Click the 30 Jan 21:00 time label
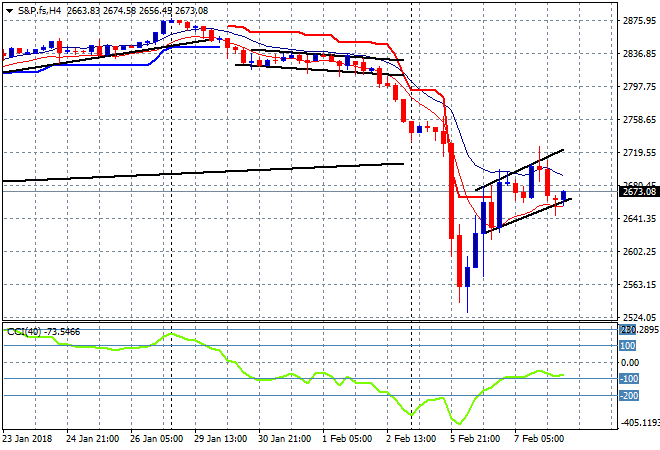660x450 pixels. point(285,439)
